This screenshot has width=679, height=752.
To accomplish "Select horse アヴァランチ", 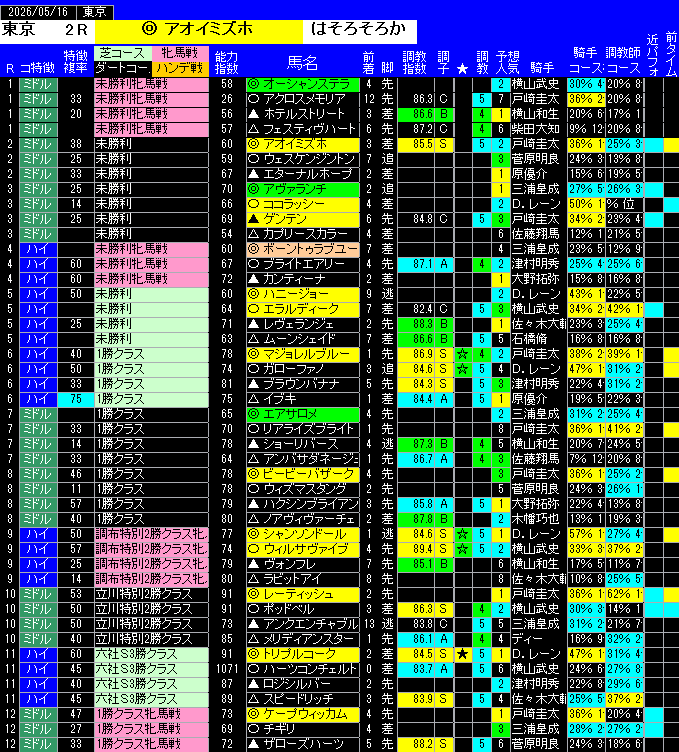I will point(303,189).
